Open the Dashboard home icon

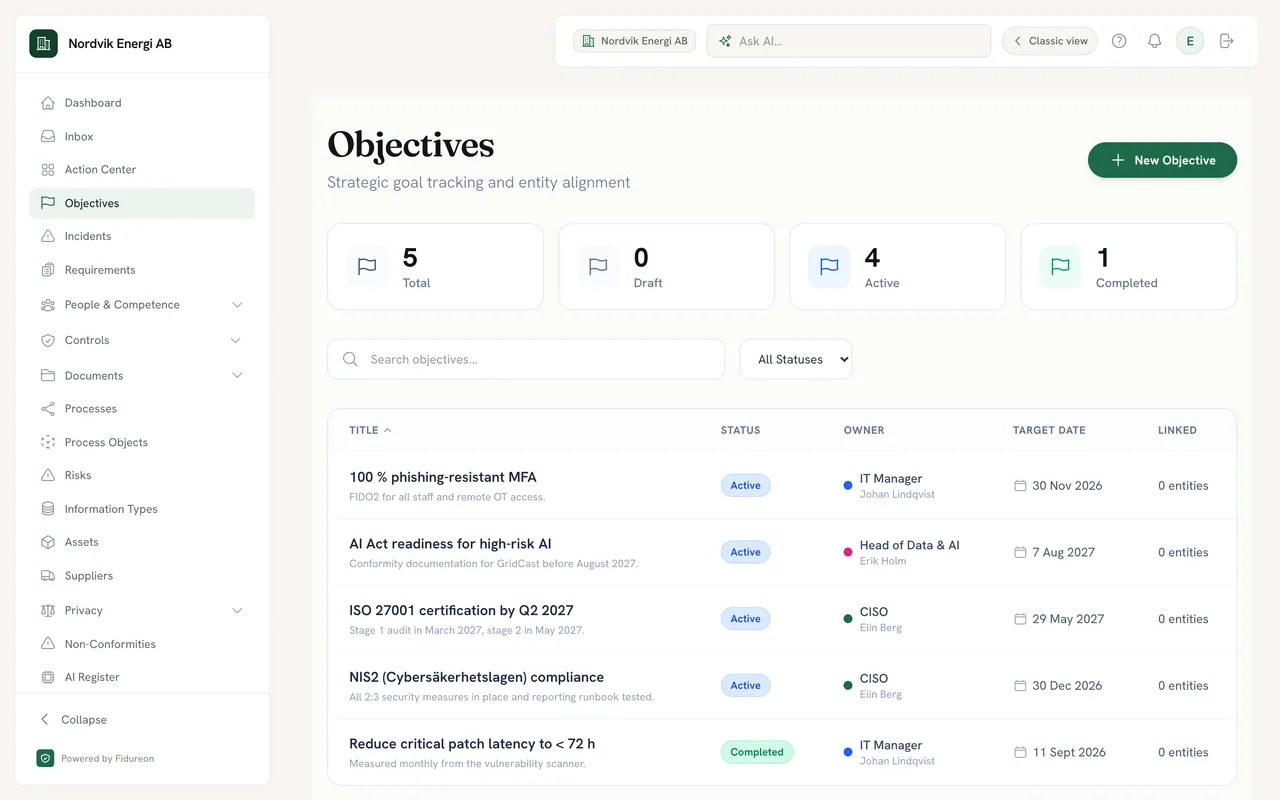coord(47,103)
